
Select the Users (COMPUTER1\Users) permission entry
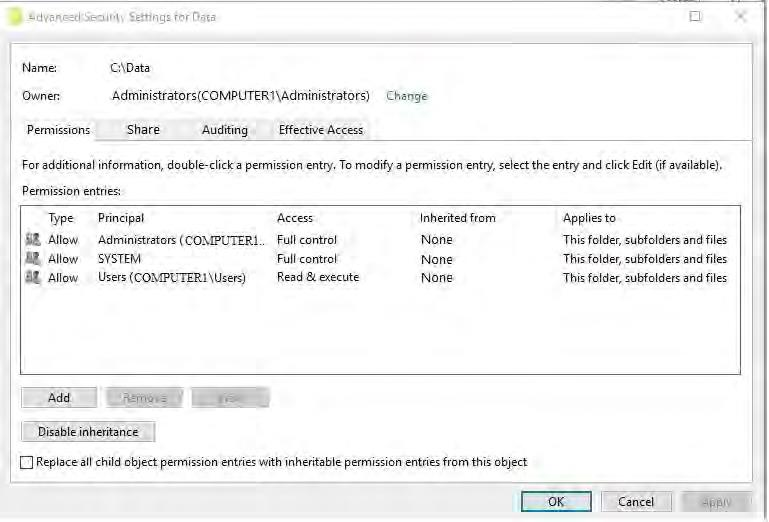pyautogui.click(x=171, y=278)
